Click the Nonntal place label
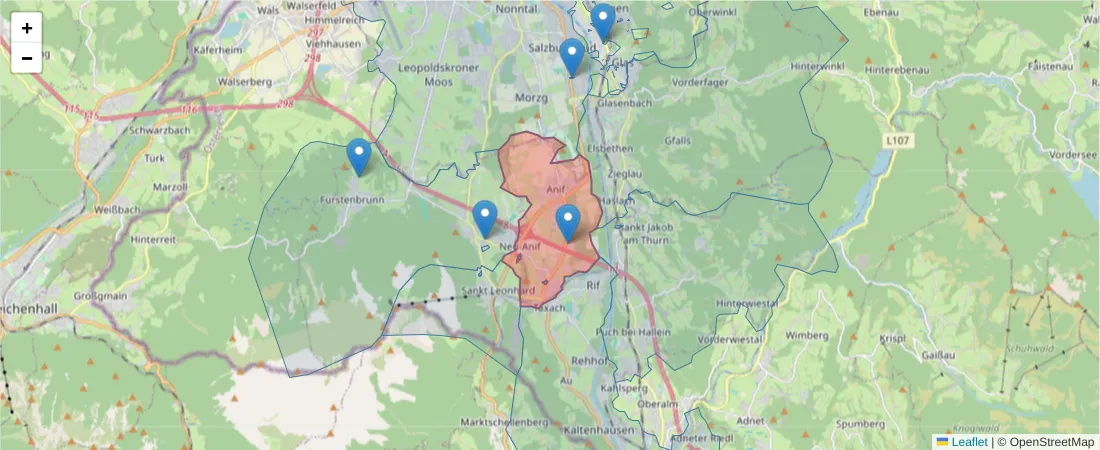The height and width of the screenshot is (450, 1100). point(516,9)
